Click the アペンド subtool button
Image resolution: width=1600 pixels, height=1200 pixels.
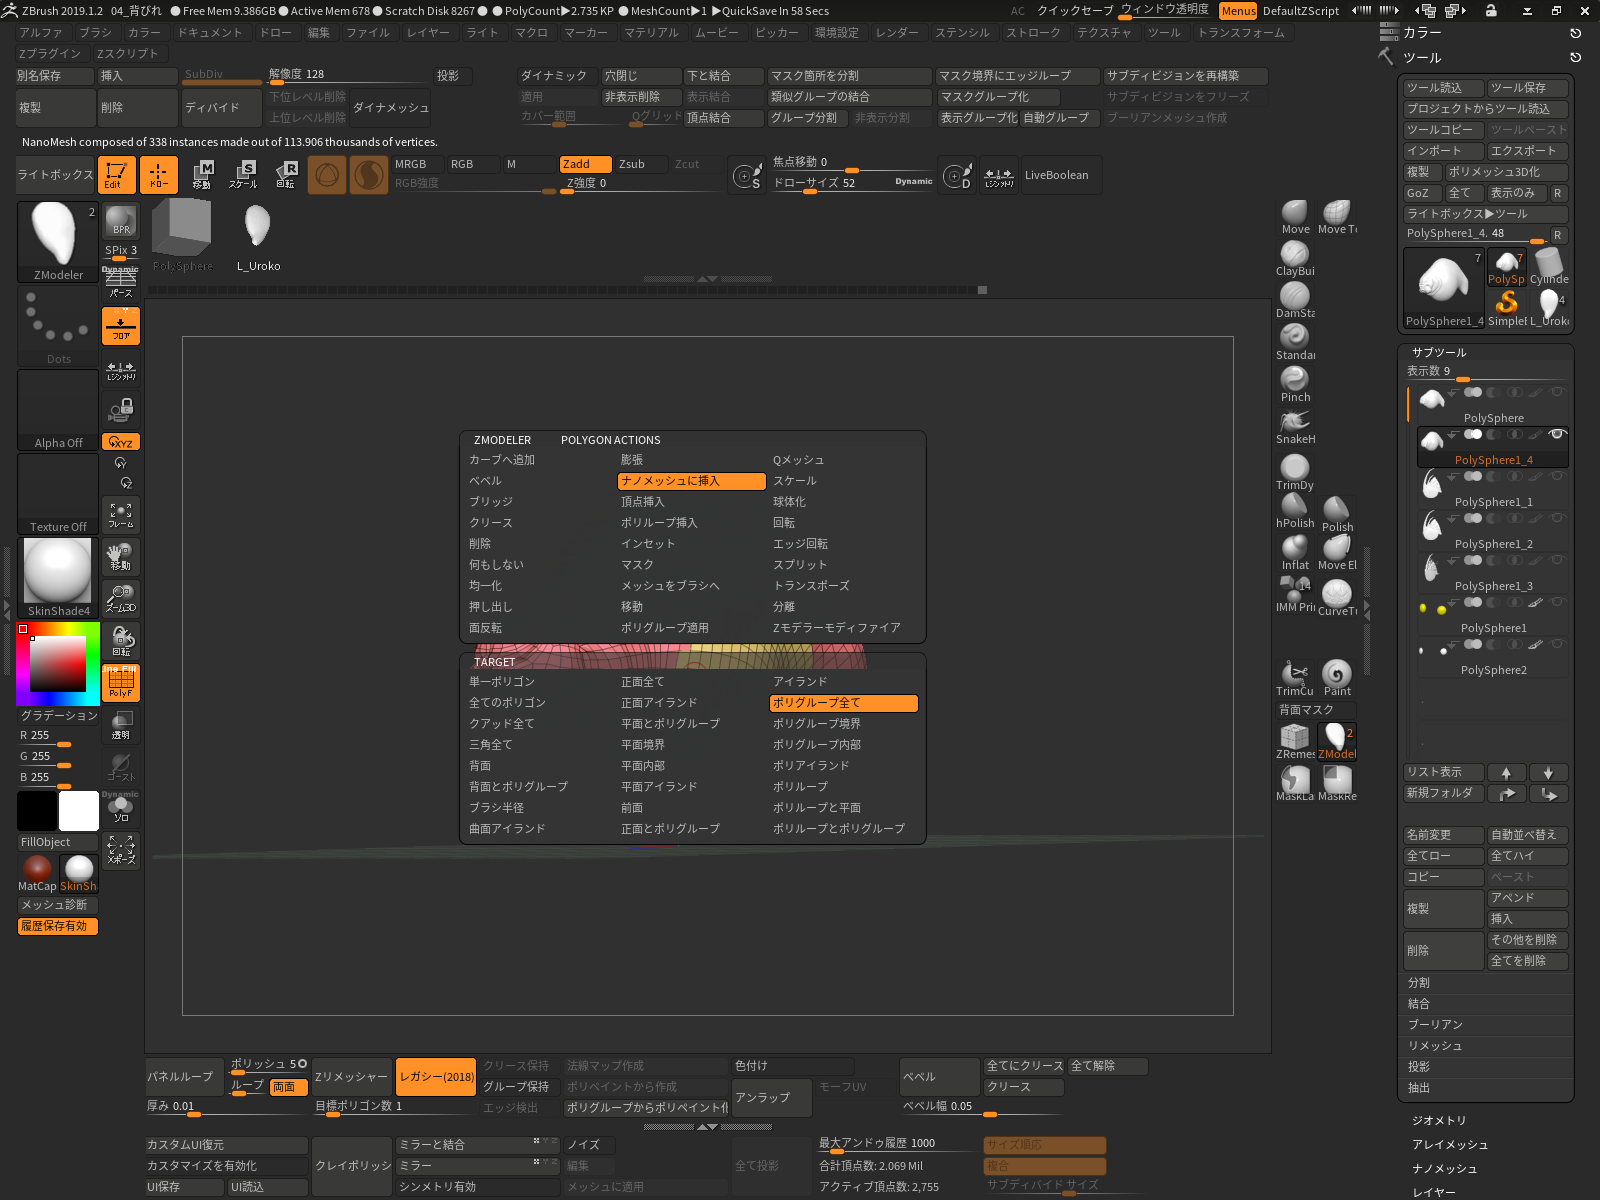(x=1528, y=898)
